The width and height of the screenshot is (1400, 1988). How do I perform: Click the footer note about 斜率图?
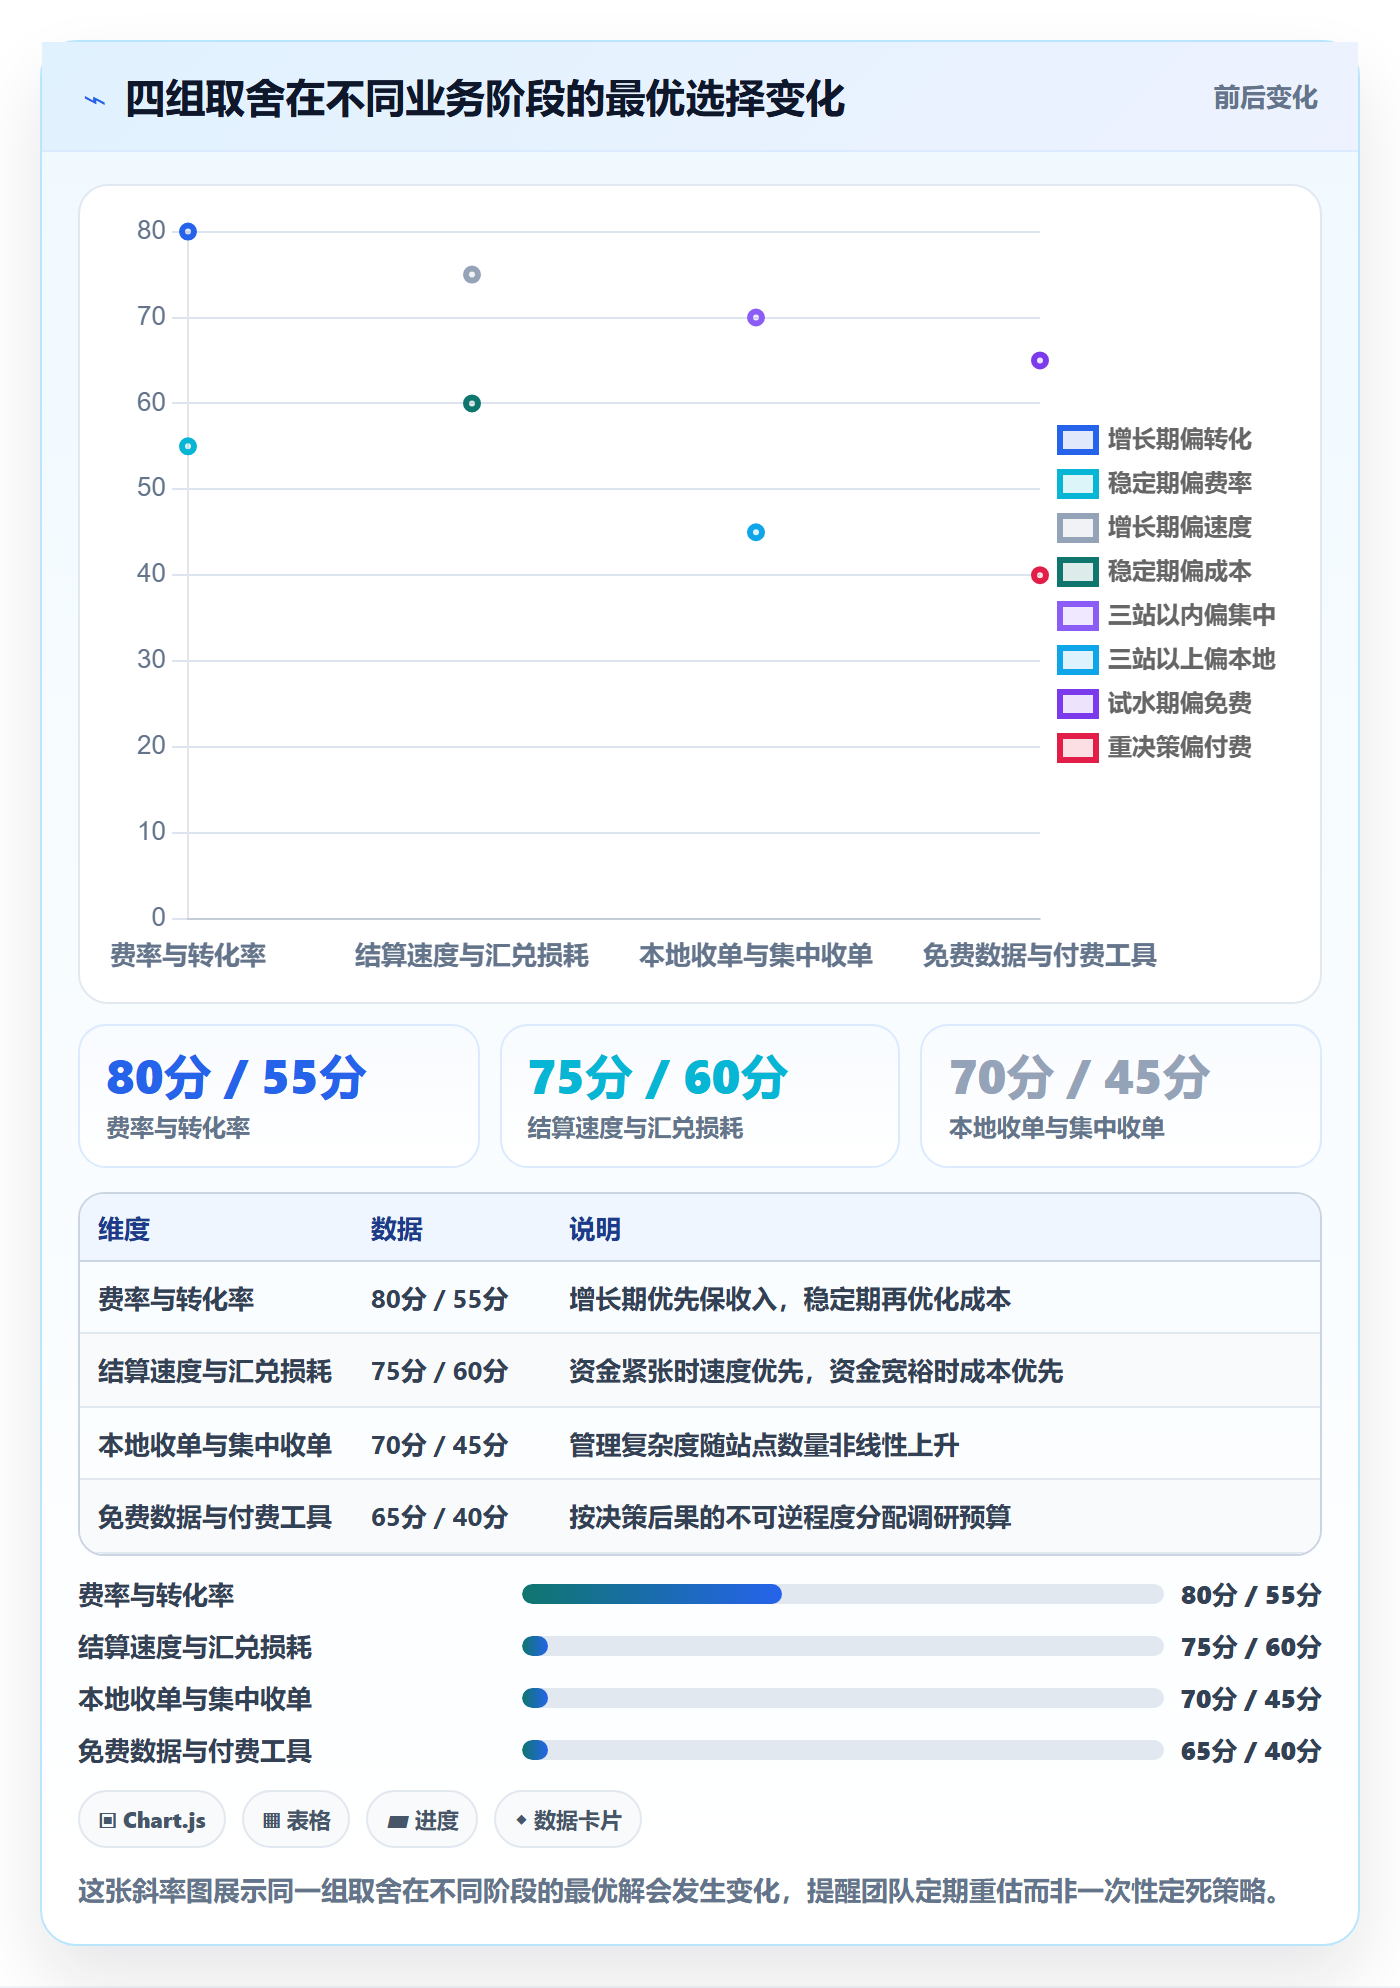pyautogui.click(x=680, y=1891)
